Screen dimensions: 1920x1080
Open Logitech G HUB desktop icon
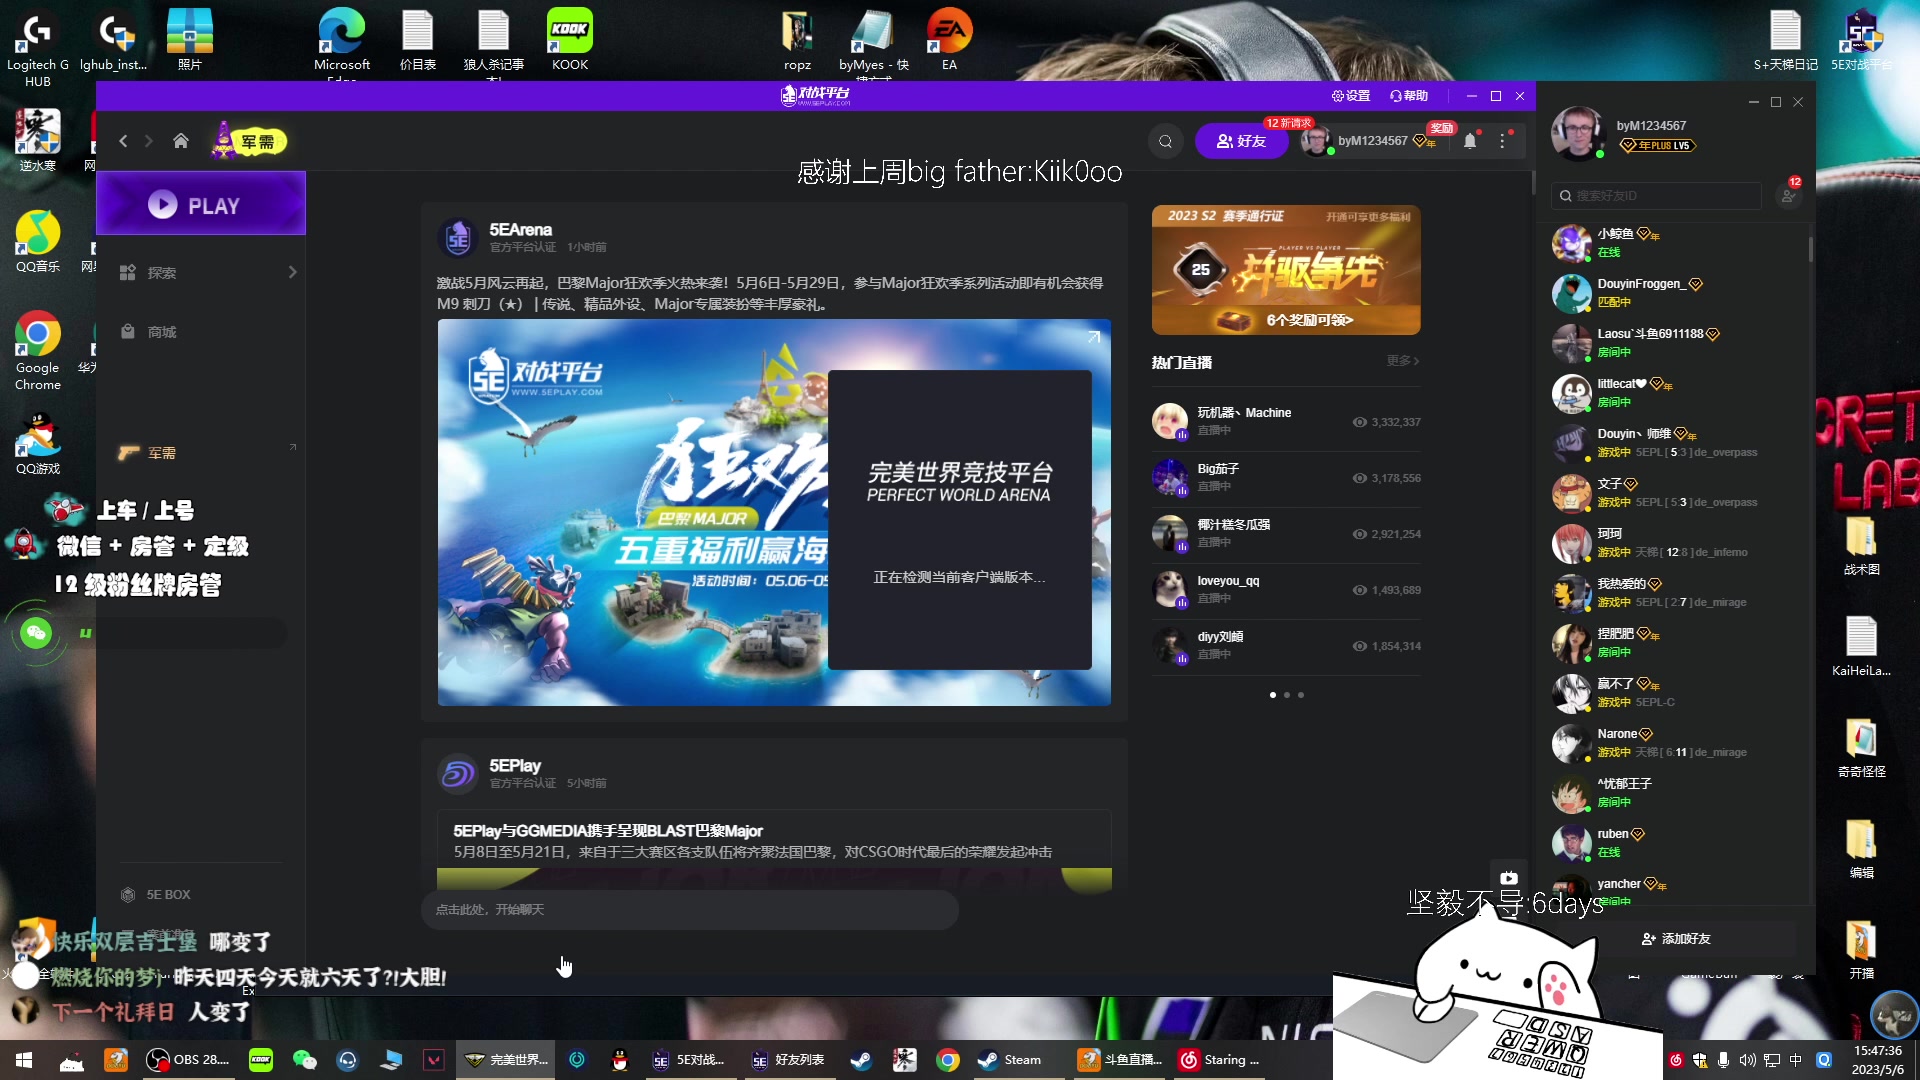tap(37, 48)
